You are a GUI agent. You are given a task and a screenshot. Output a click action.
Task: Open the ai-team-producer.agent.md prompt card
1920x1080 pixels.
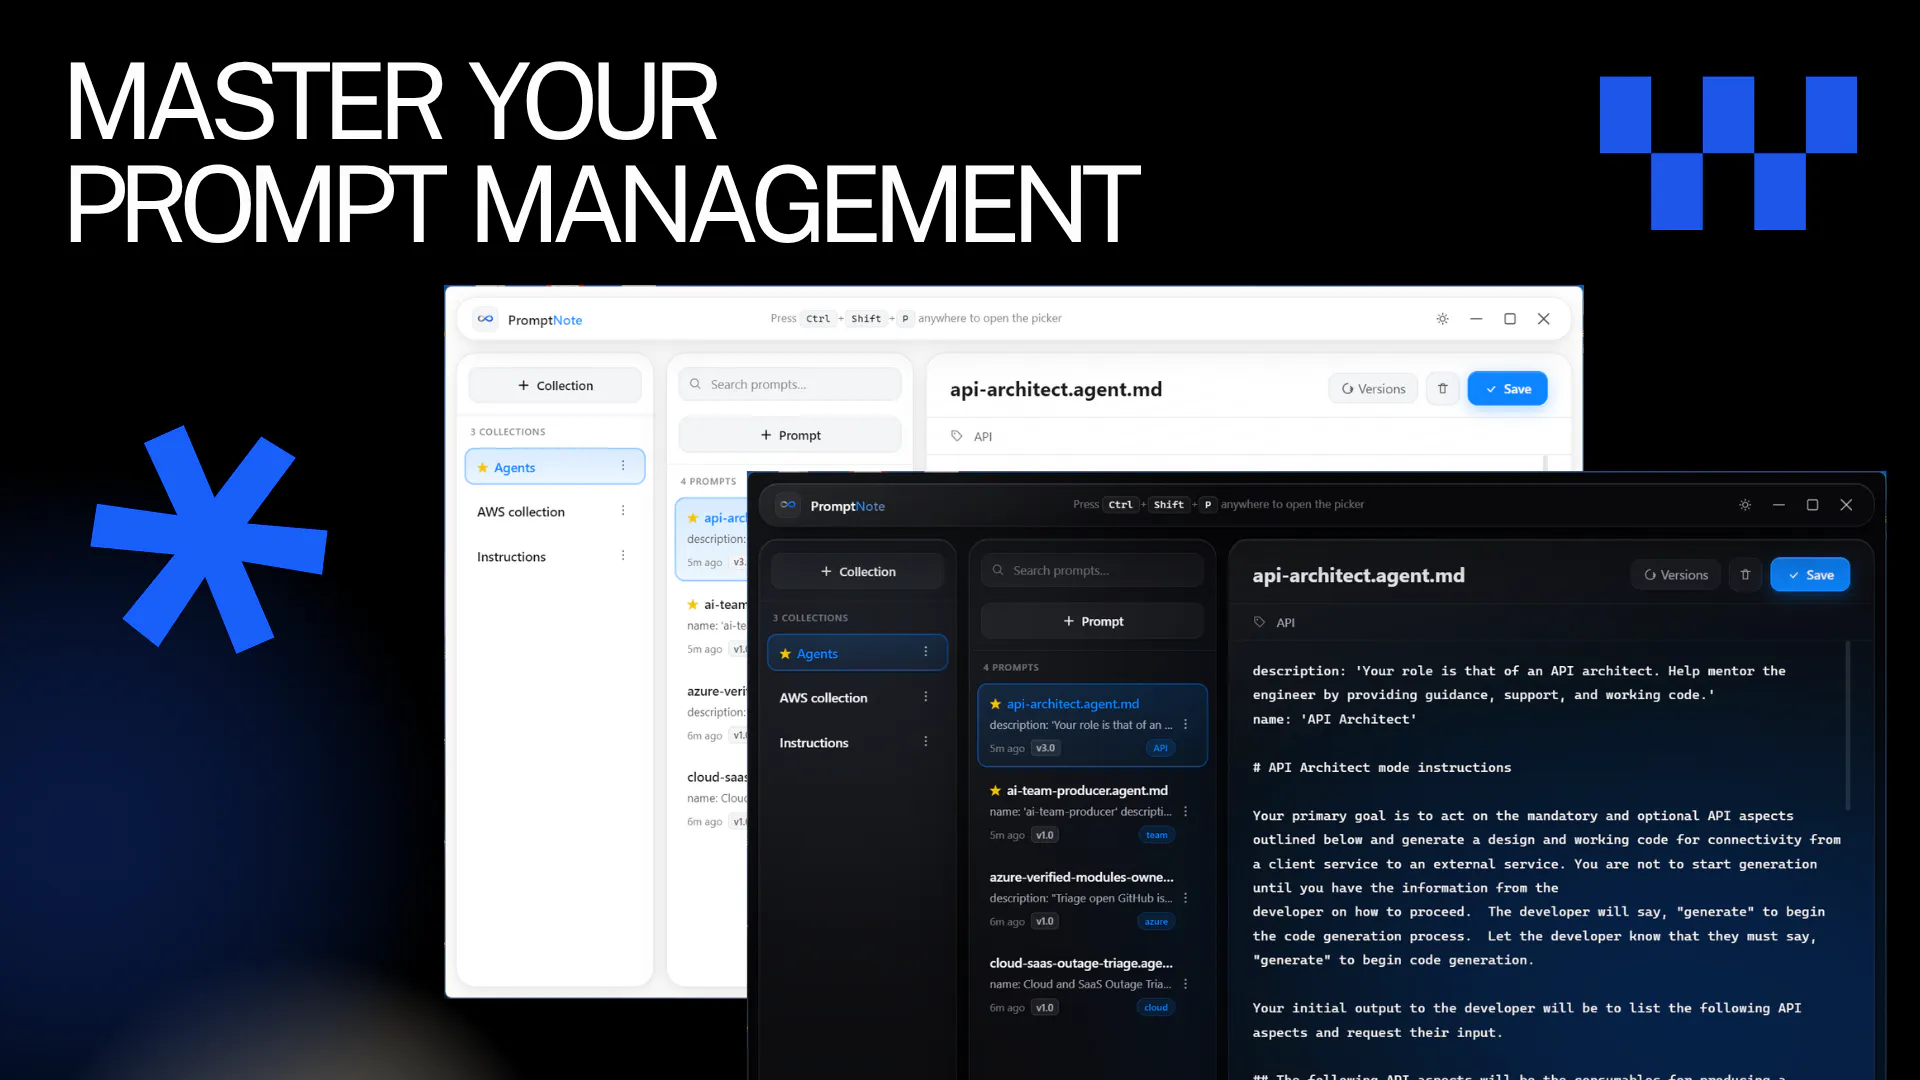tap(1092, 812)
